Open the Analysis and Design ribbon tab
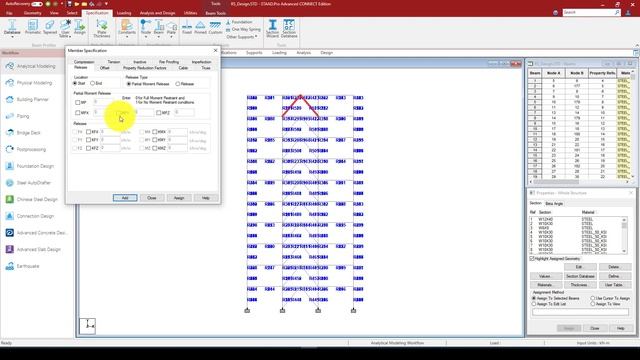 coord(158,13)
